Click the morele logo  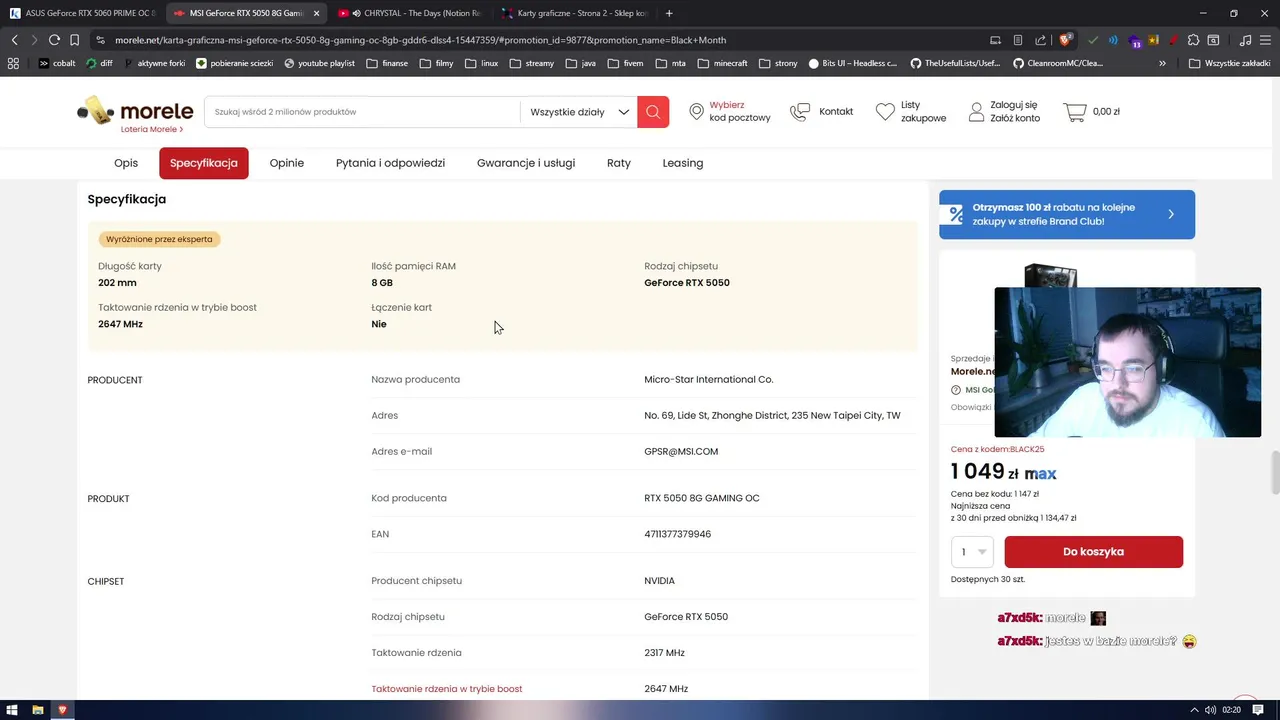tap(135, 111)
